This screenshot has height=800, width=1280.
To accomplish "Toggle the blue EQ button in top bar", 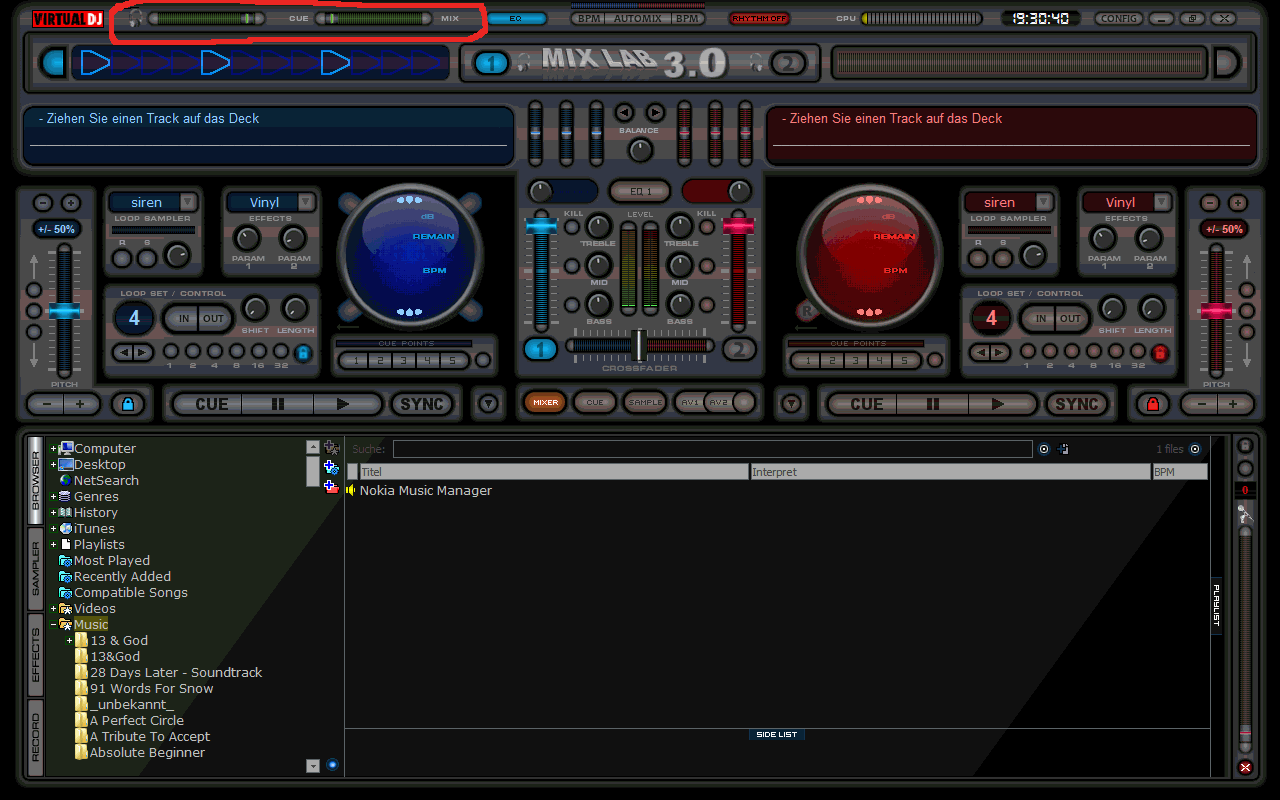I will (x=516, y=18).
